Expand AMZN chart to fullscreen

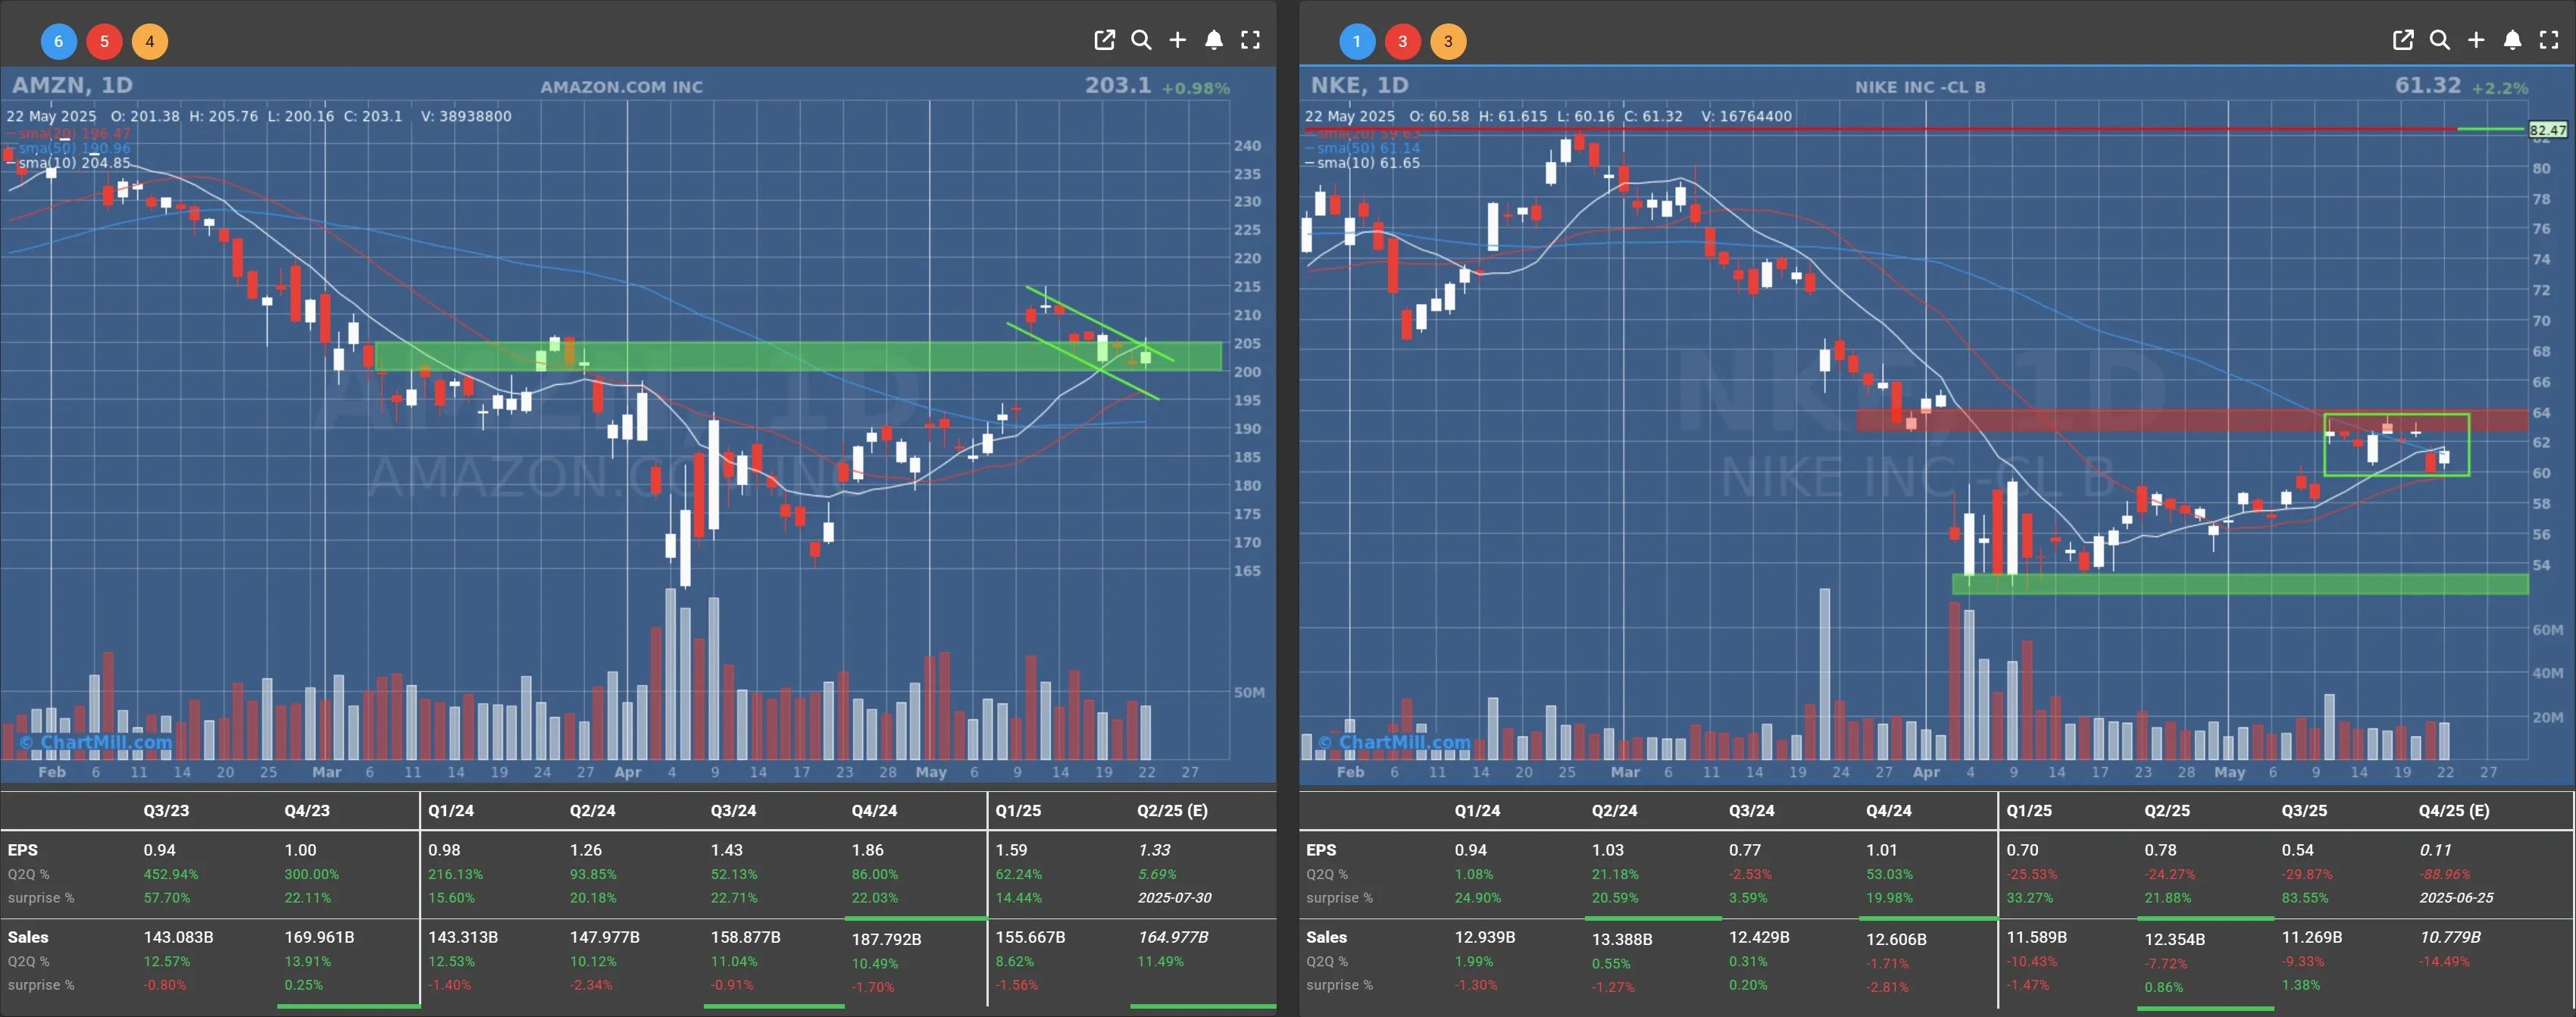click(1250, 40)
